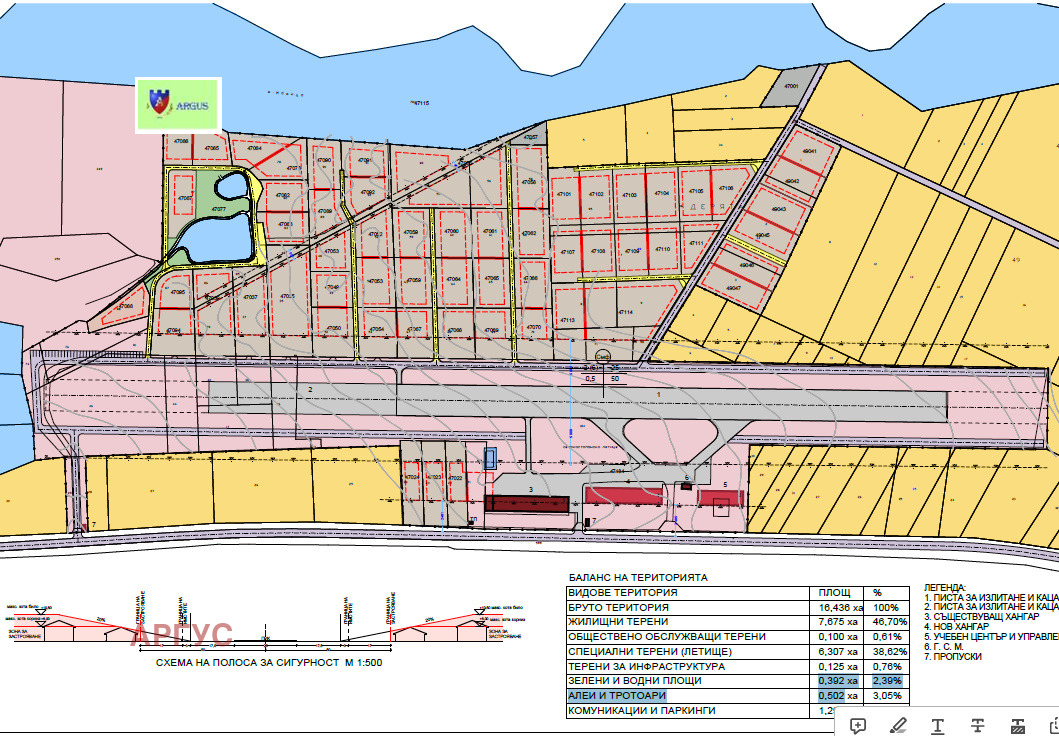Image resolution: width=1059 pixels, height=736 pixels.
Task: Choose the underline text tool
Action: tap(938, 724)
